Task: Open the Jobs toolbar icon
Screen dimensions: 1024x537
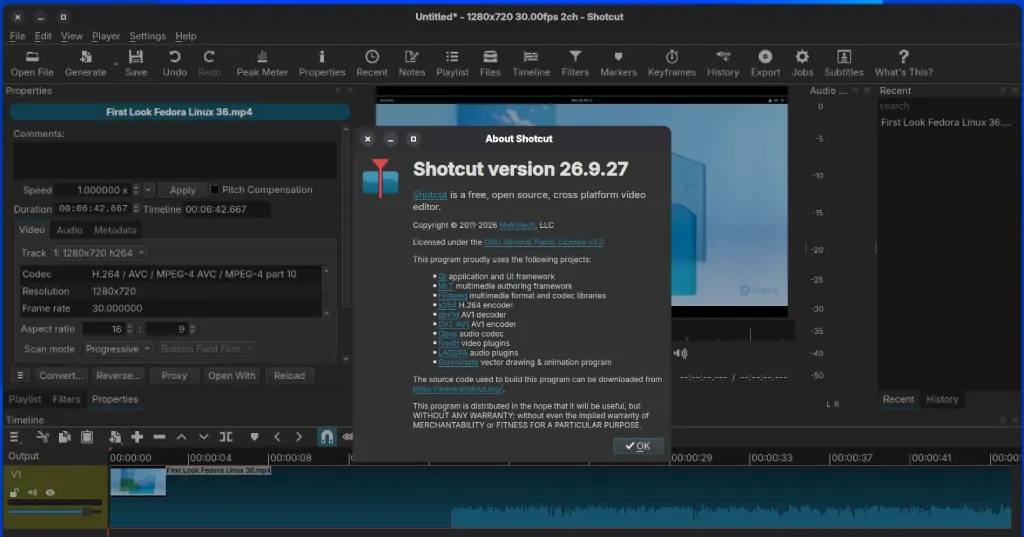Action: [x=802, y=57]
